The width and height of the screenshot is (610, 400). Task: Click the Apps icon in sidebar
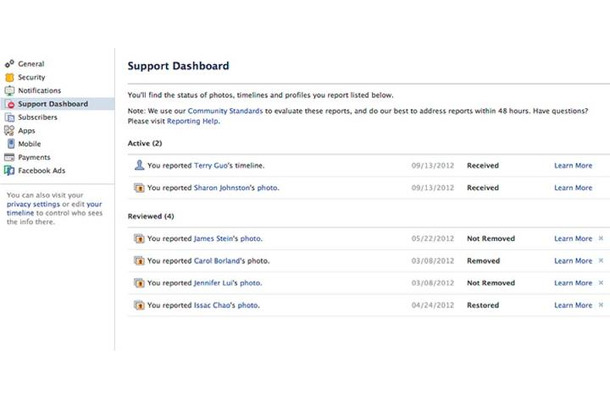click(x=9, y=130)
